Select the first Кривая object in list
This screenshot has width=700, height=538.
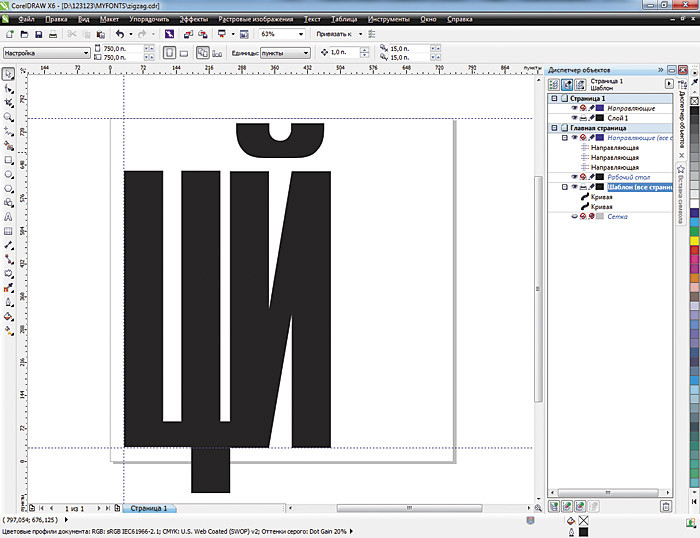[603, 197]
